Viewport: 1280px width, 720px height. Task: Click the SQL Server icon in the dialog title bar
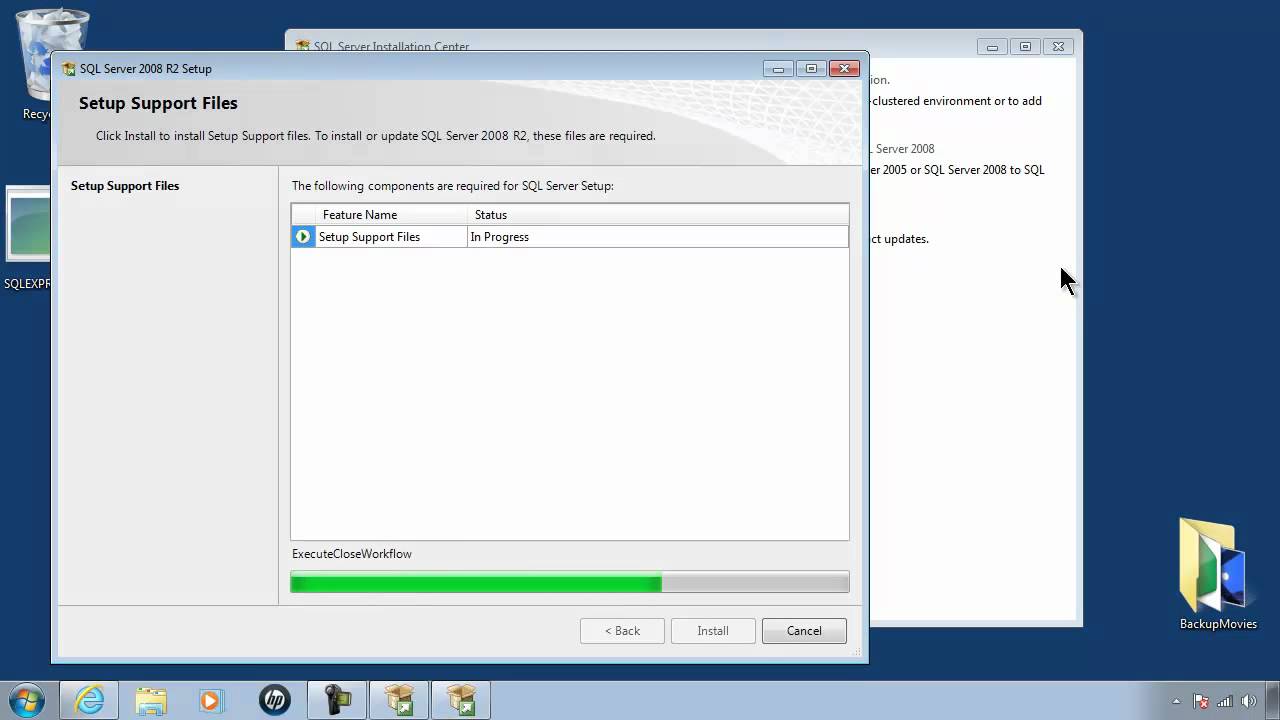coord(68,68)
